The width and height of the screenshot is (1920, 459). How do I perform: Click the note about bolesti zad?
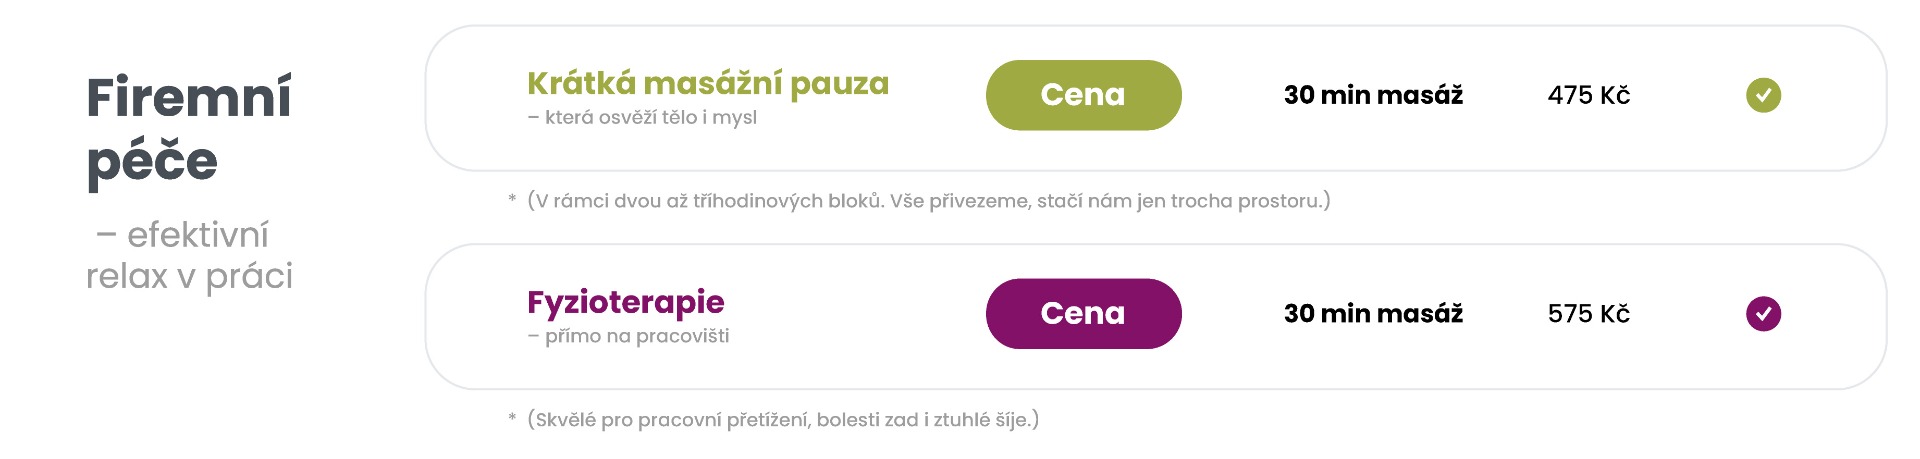783,420
